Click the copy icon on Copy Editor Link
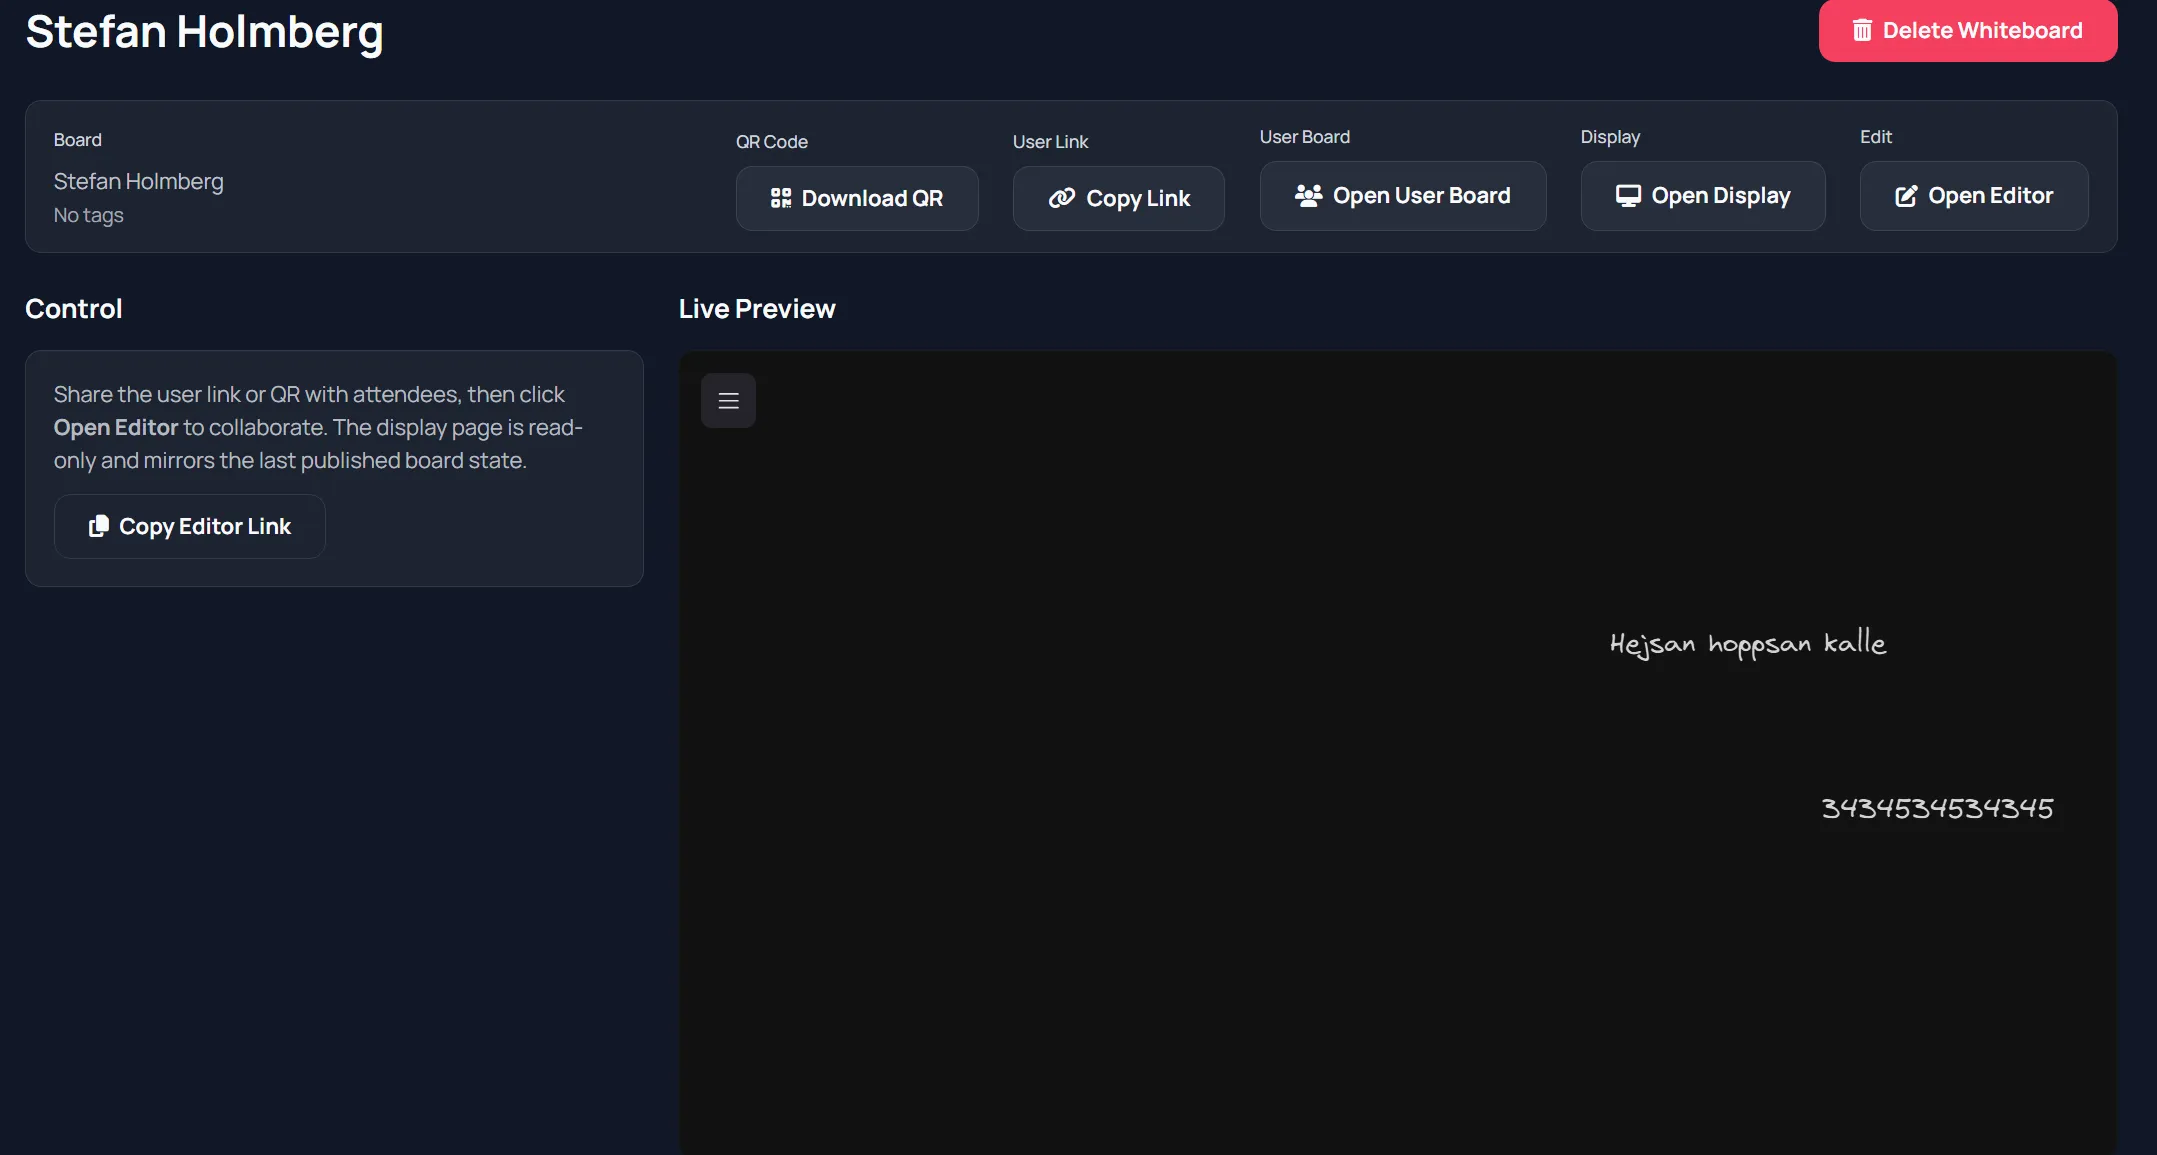 [98, 526]
